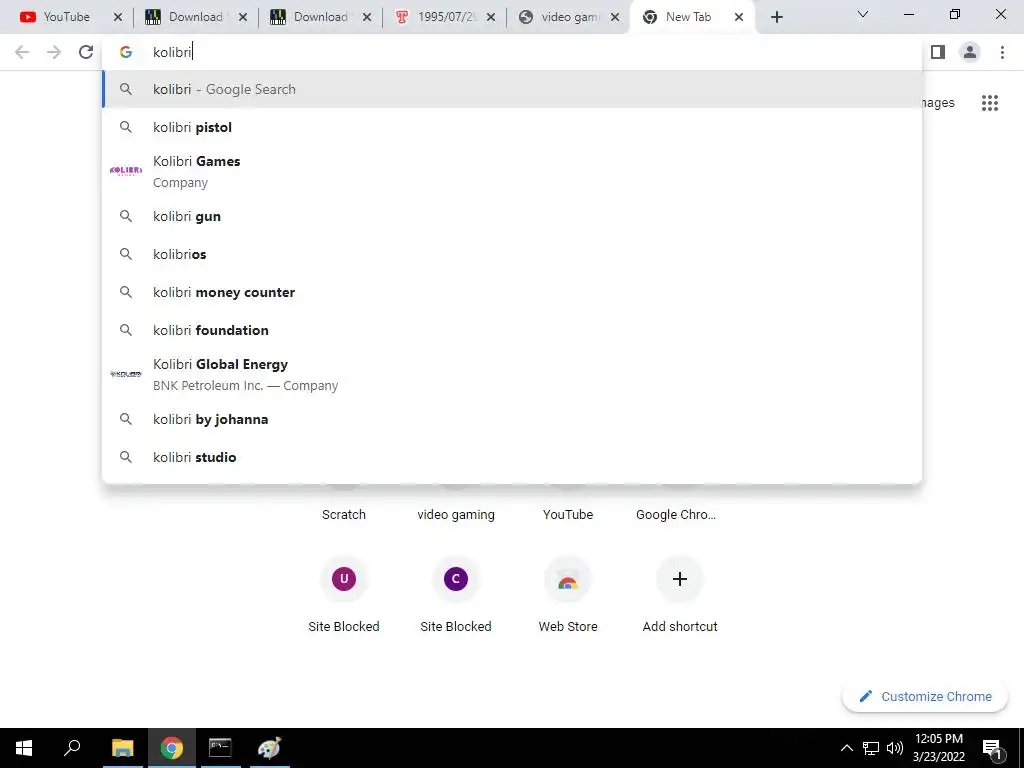The width and height of the screenshot is (1024, 768).
Task: Select the 'kolibri money counter' suggestion
Action: coord(512,292)
